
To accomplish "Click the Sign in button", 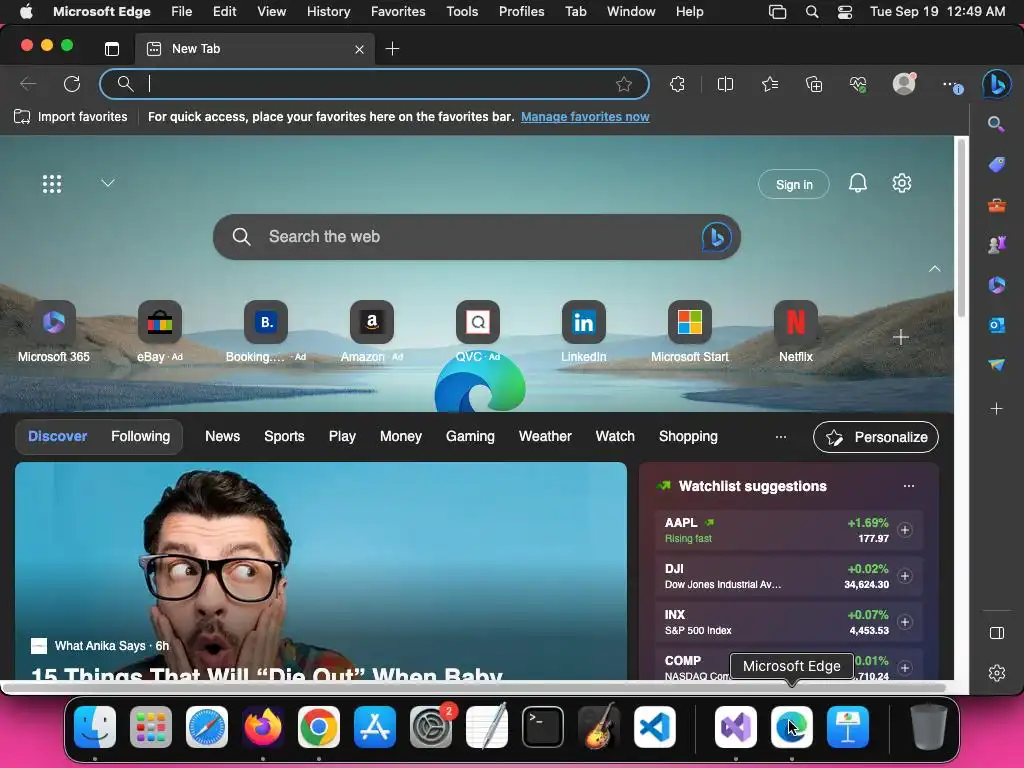I will tap(793, 185).
